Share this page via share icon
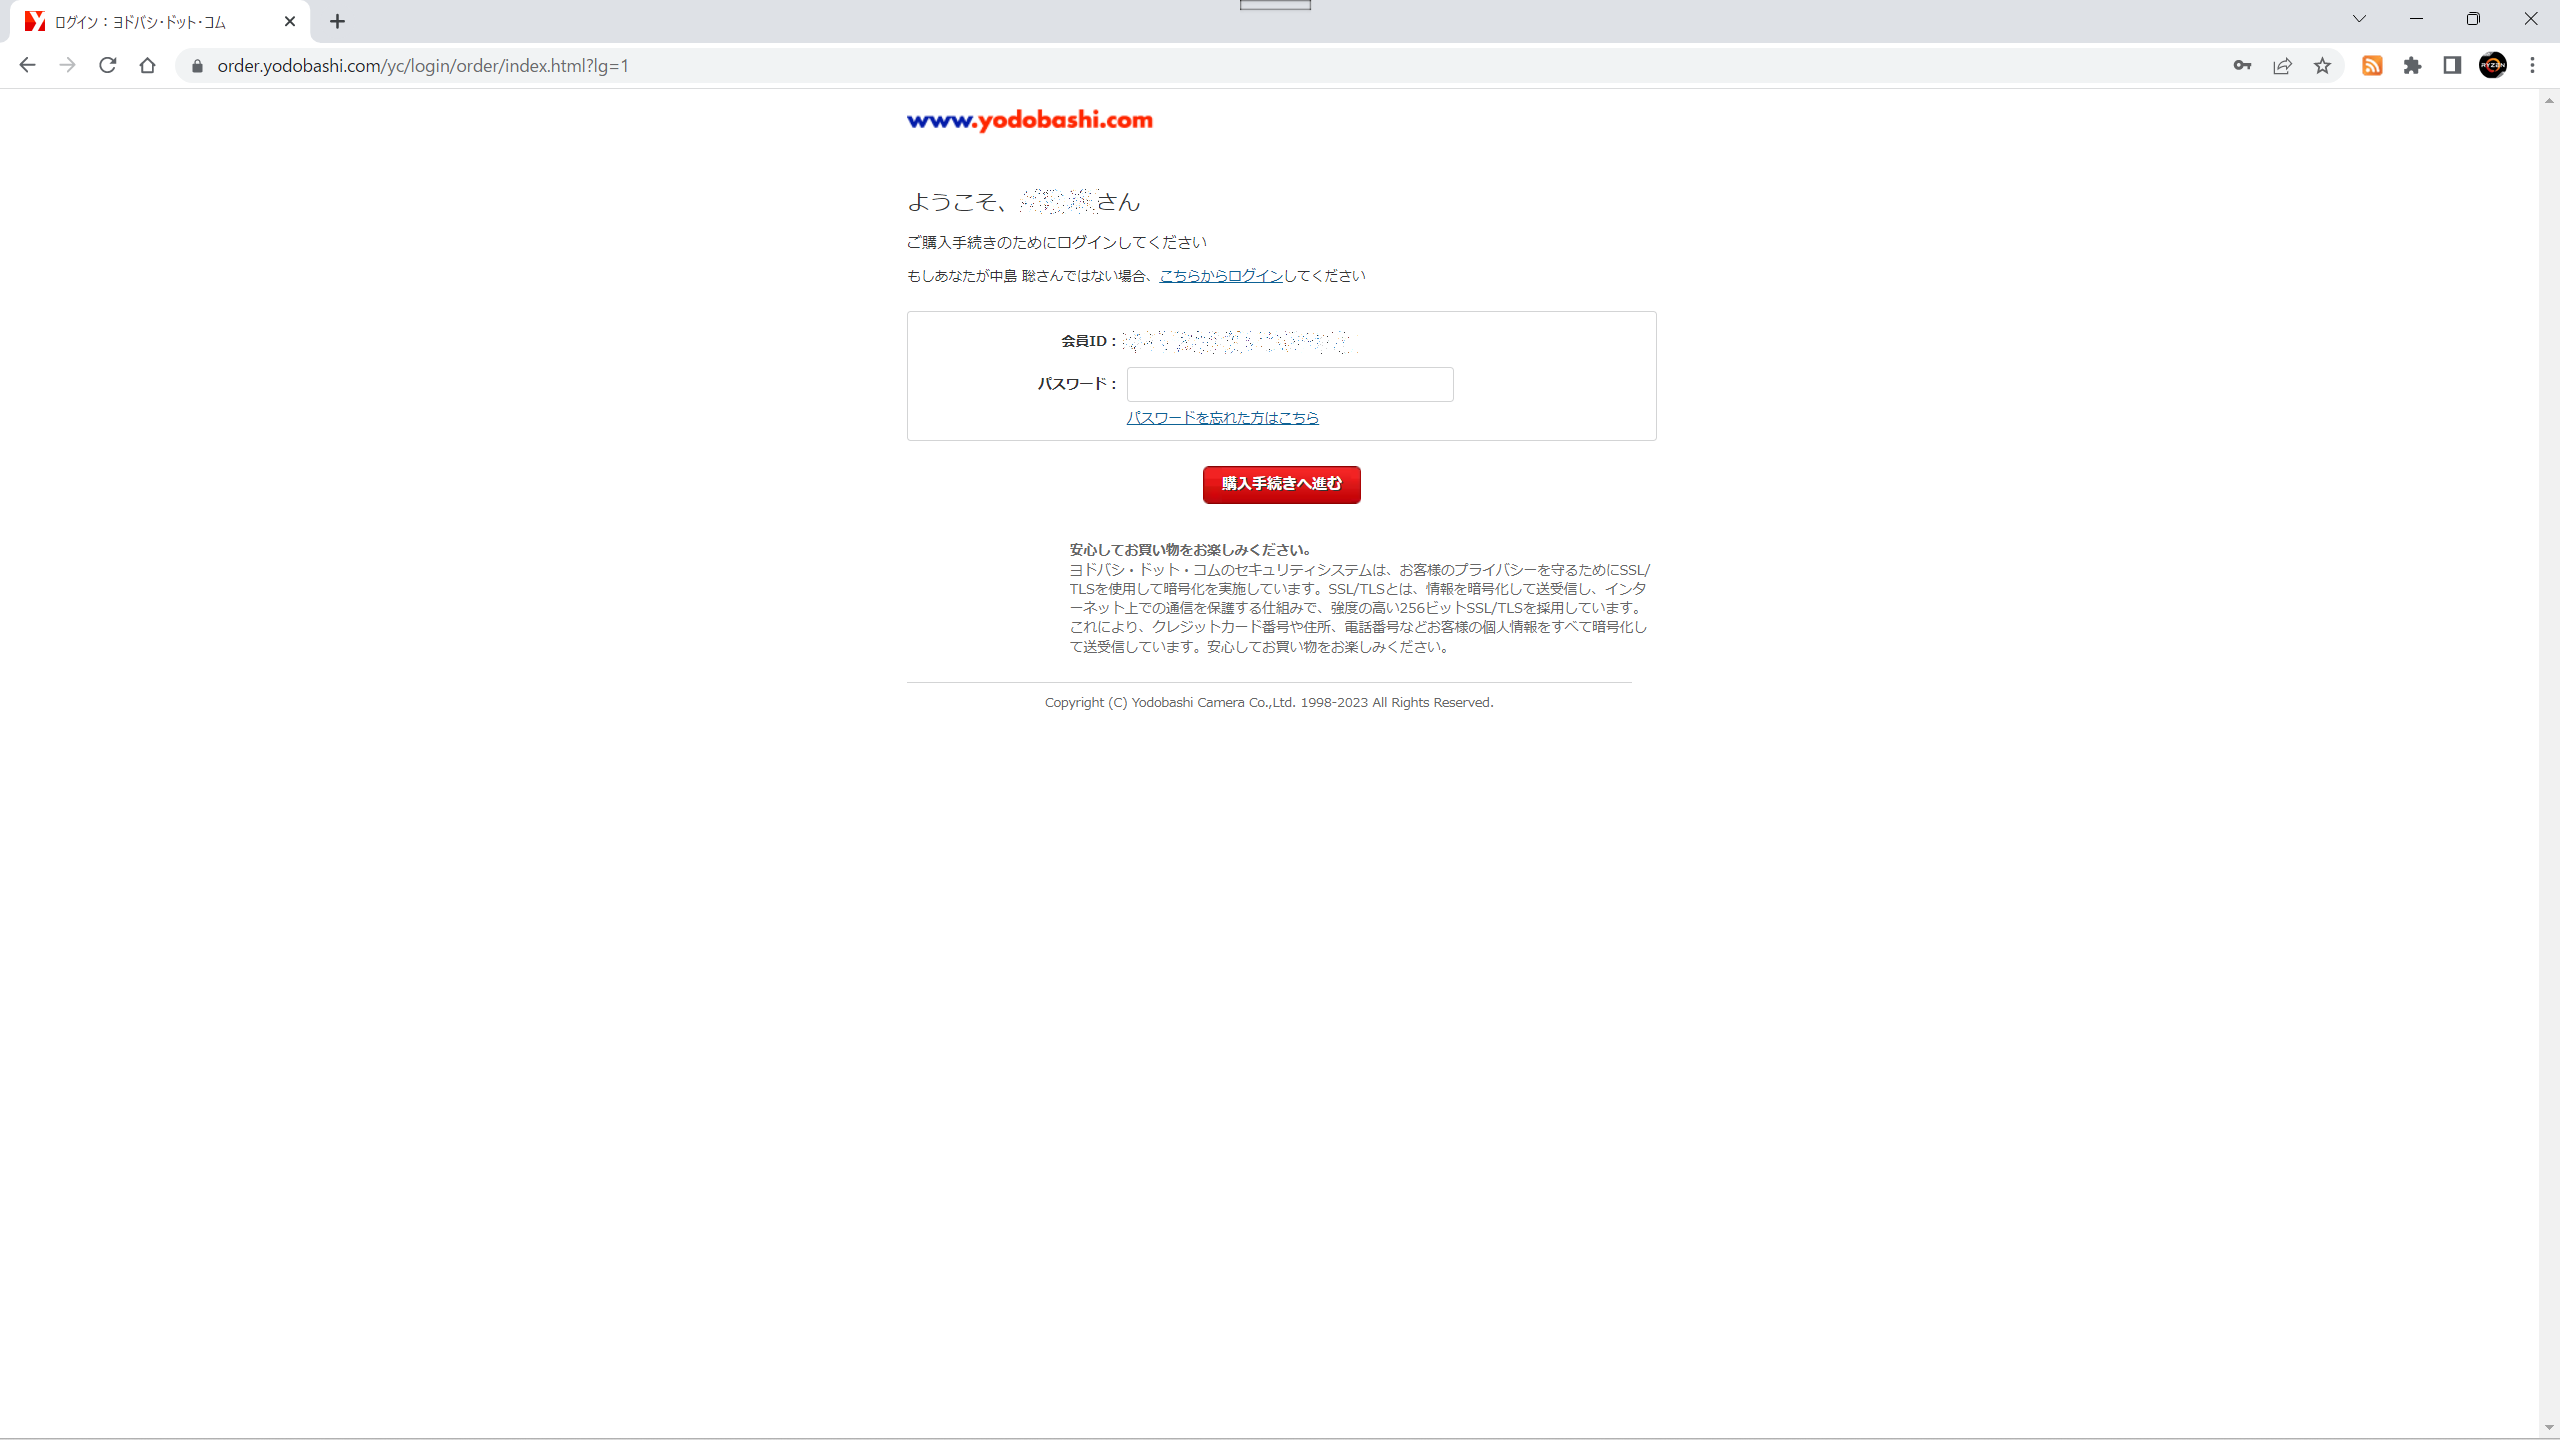 (x=2282, y=66)
